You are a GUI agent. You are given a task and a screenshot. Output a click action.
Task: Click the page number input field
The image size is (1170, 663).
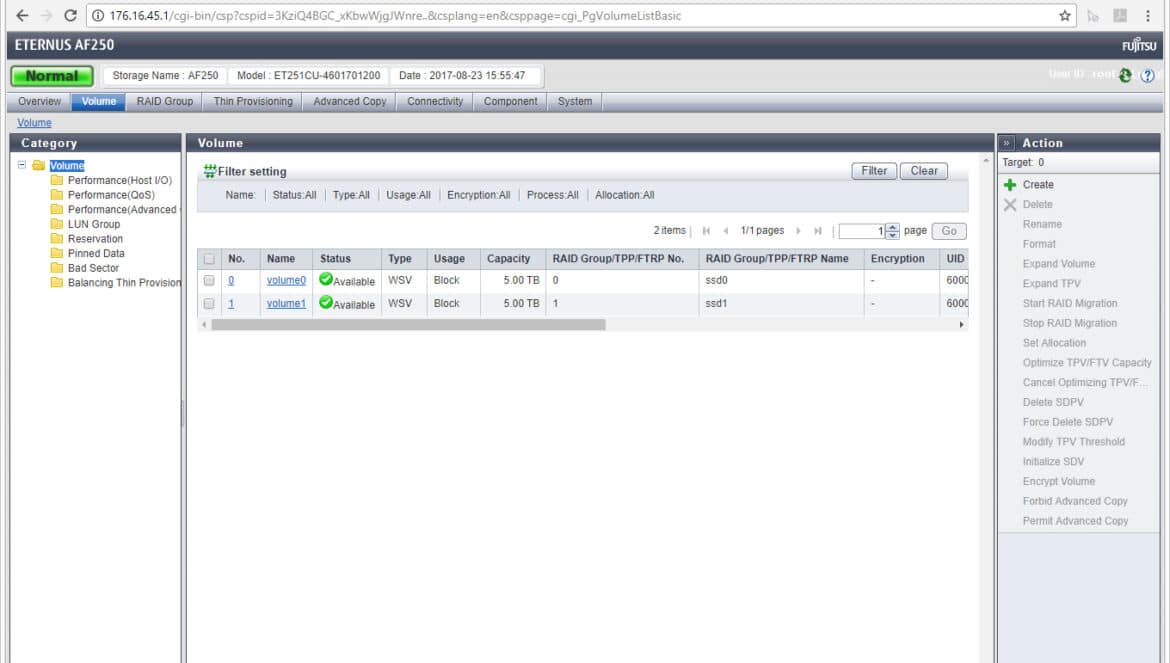point(862,231)
